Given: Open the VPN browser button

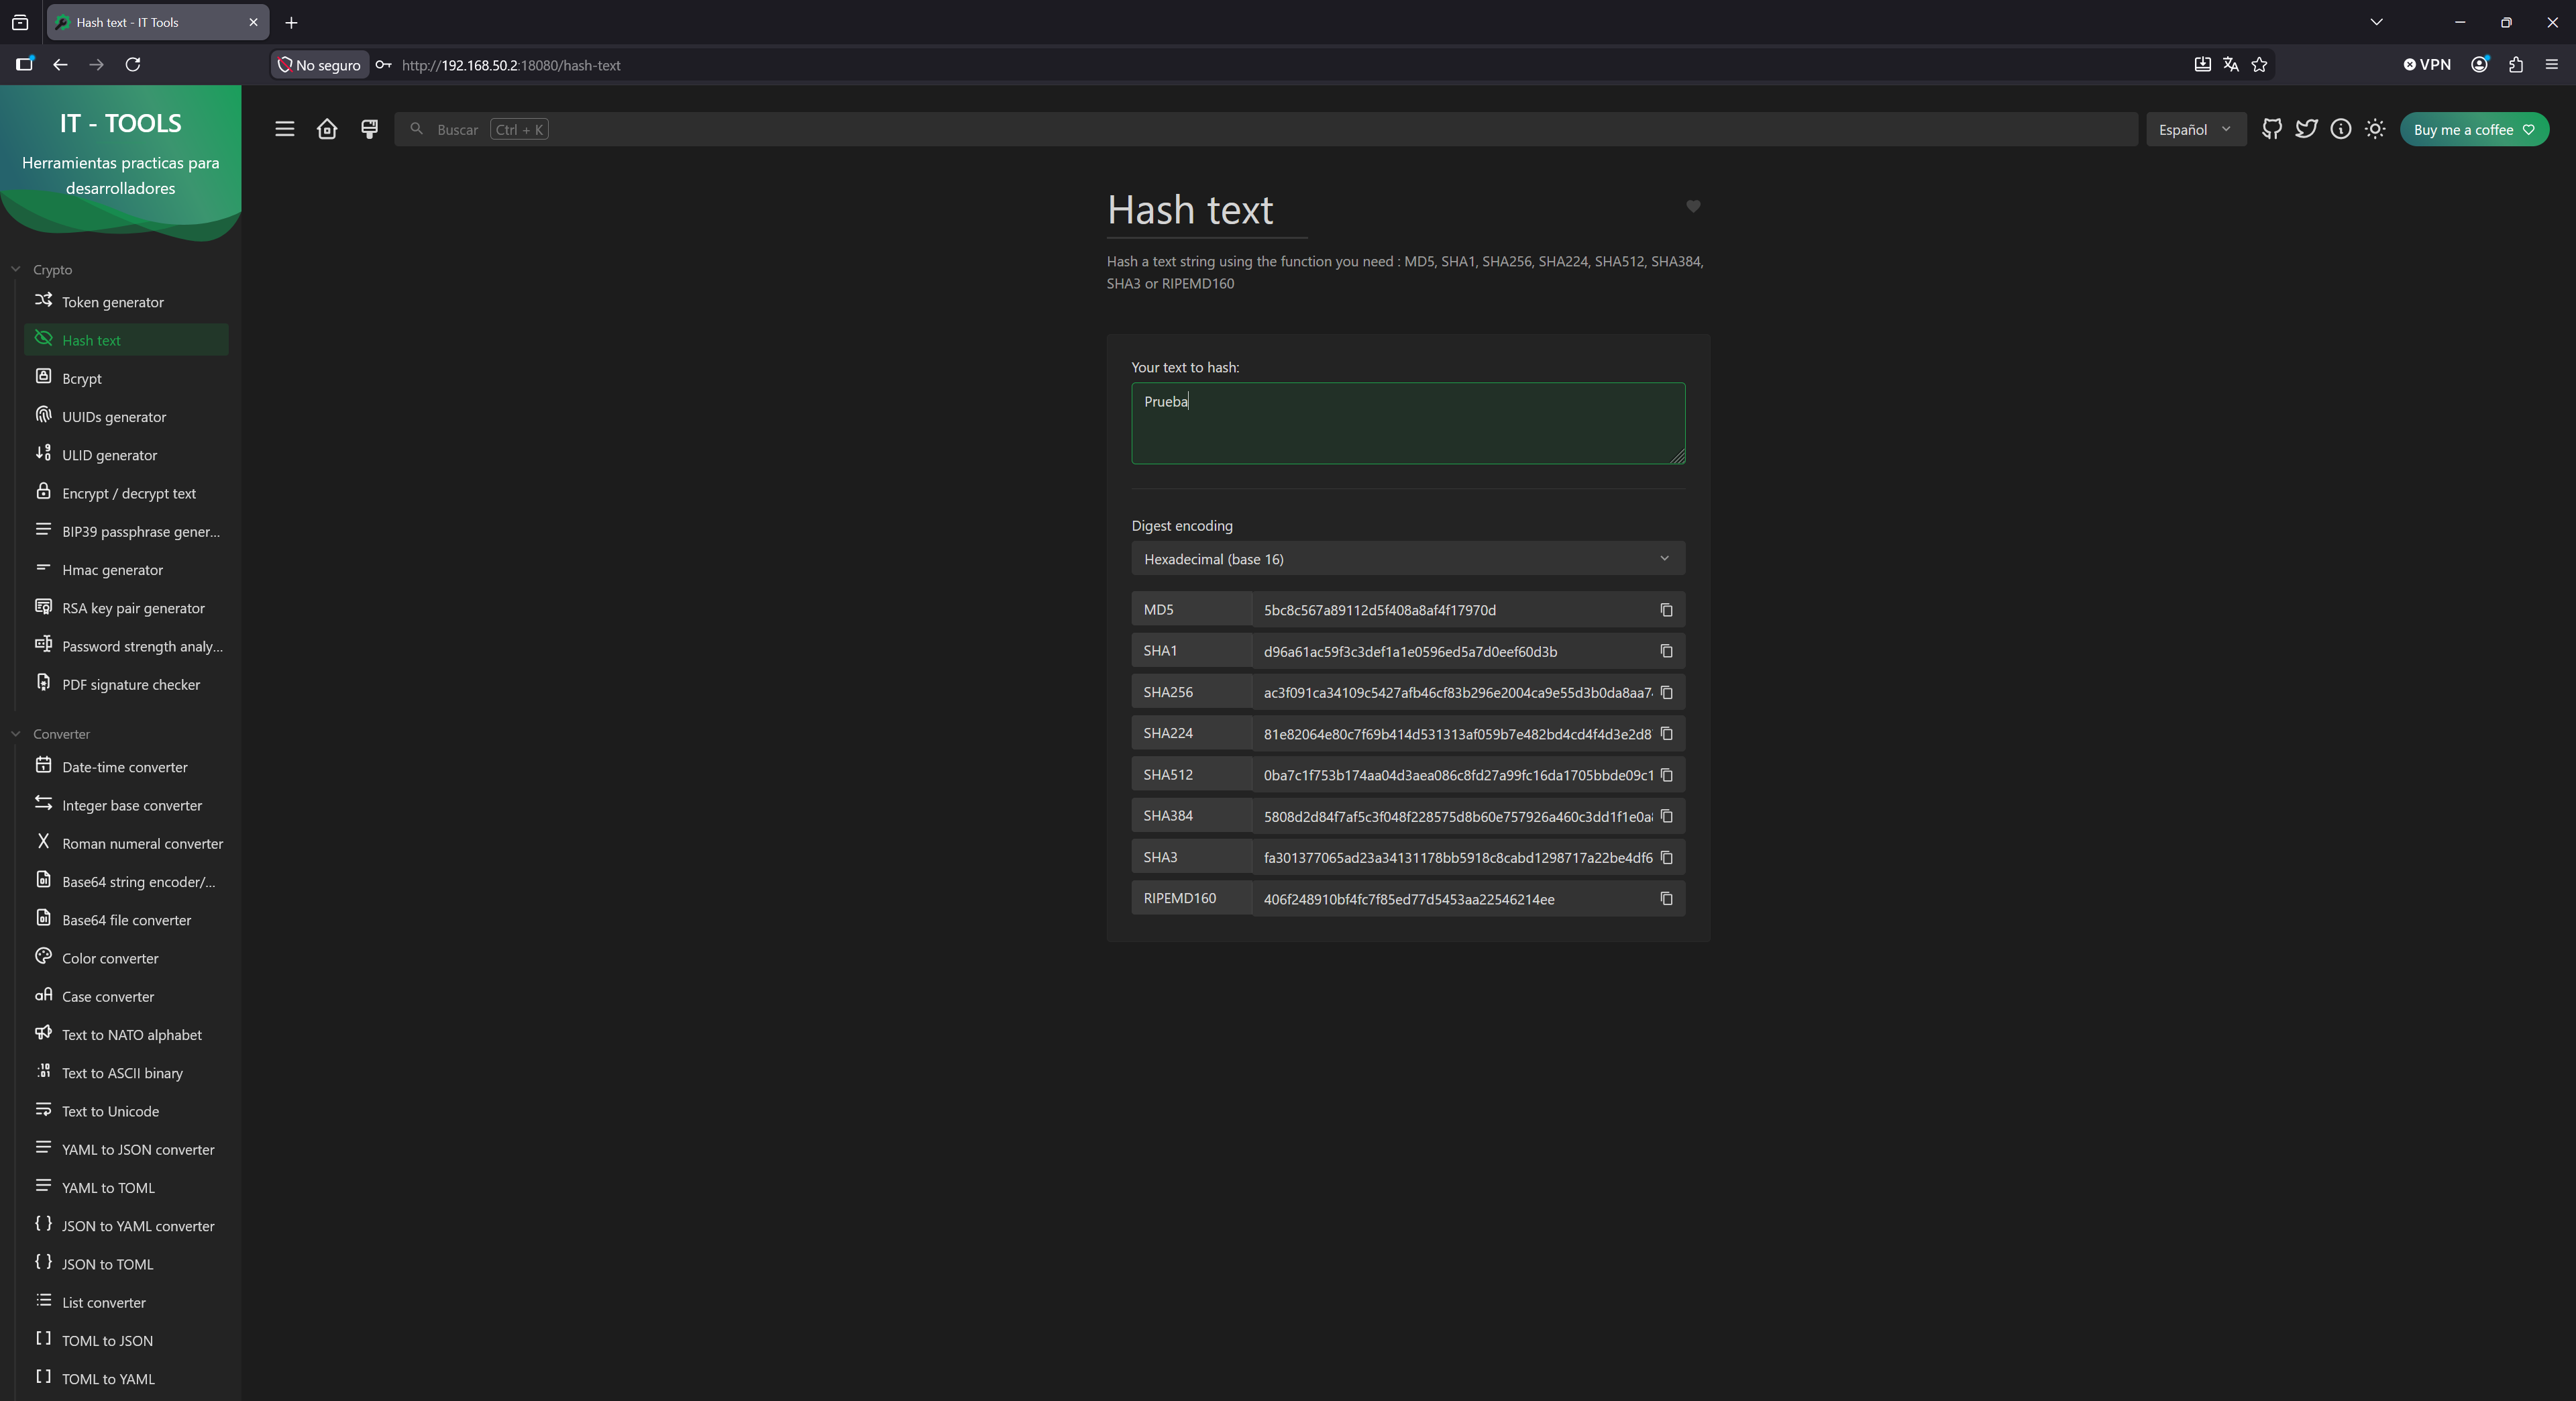Looking at the screenshot, I should click(2427, 65).
